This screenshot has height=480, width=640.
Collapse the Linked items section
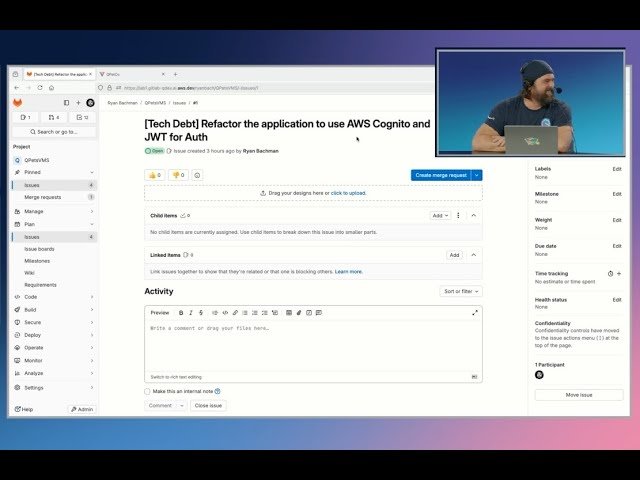tap(473, 255)
